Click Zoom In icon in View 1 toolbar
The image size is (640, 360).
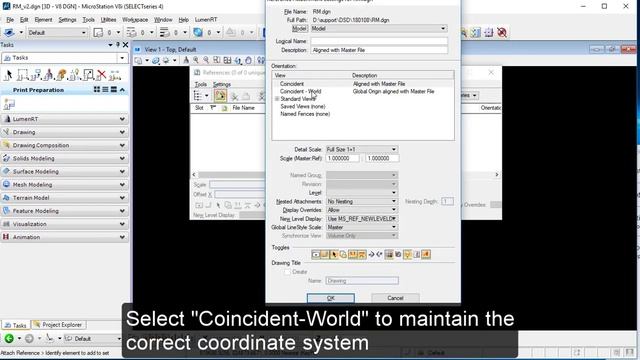[196, 60]
